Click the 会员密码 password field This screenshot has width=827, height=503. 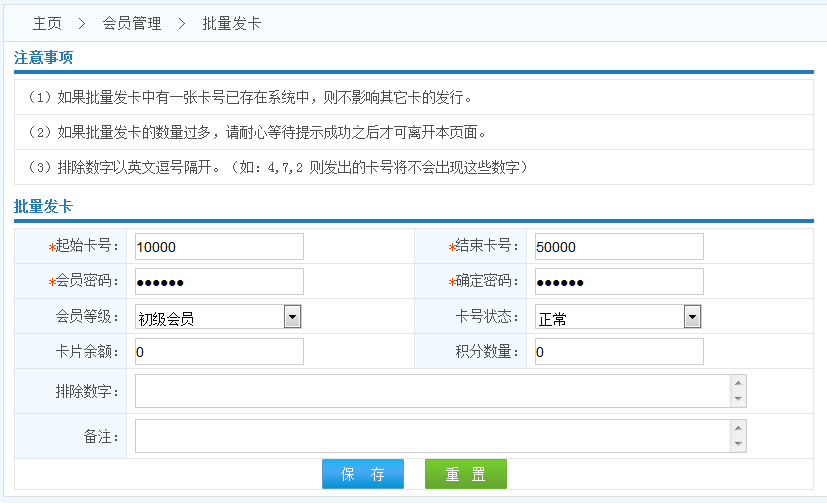coord(218,282)
